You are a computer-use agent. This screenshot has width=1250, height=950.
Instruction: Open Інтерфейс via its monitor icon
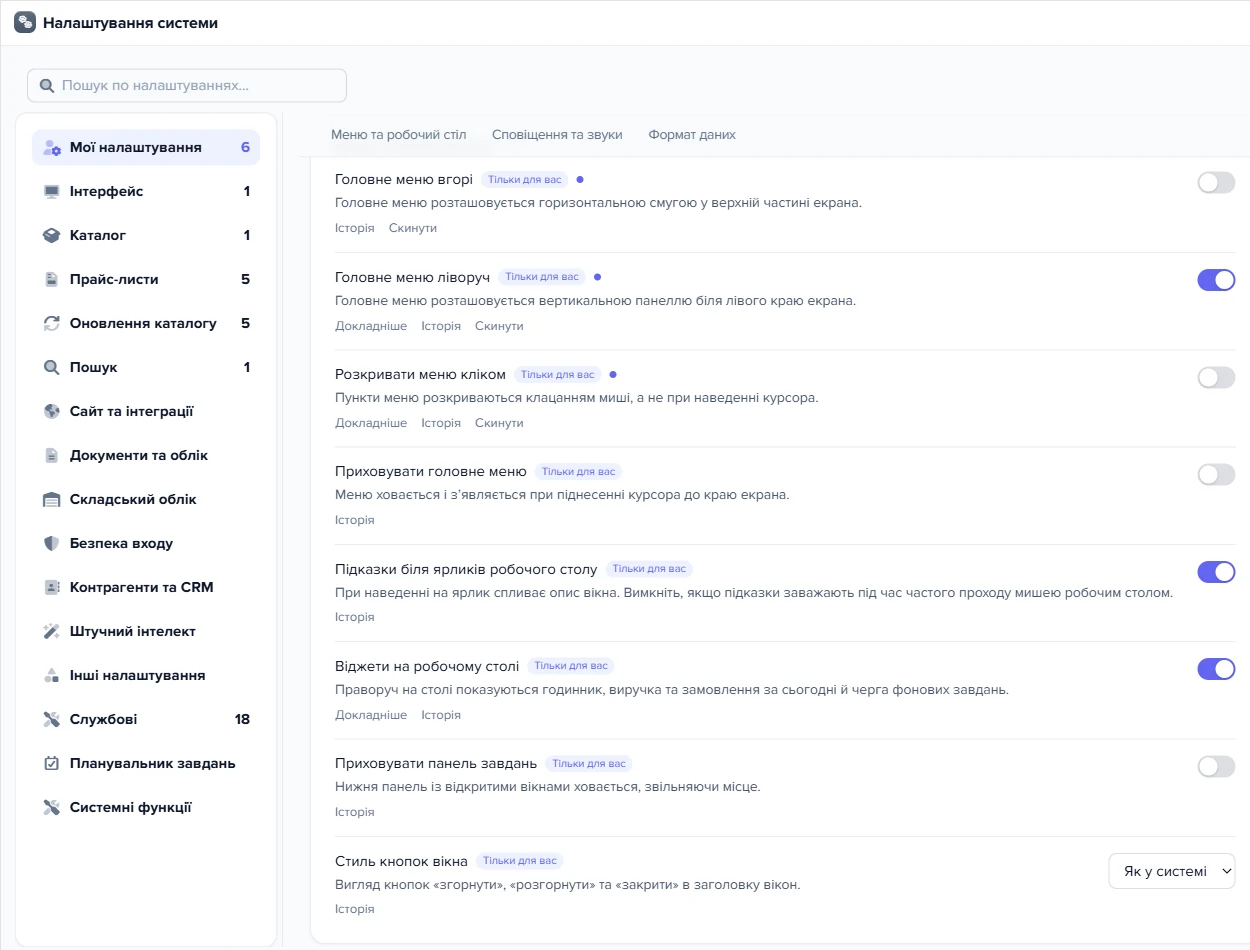(52, 192)
